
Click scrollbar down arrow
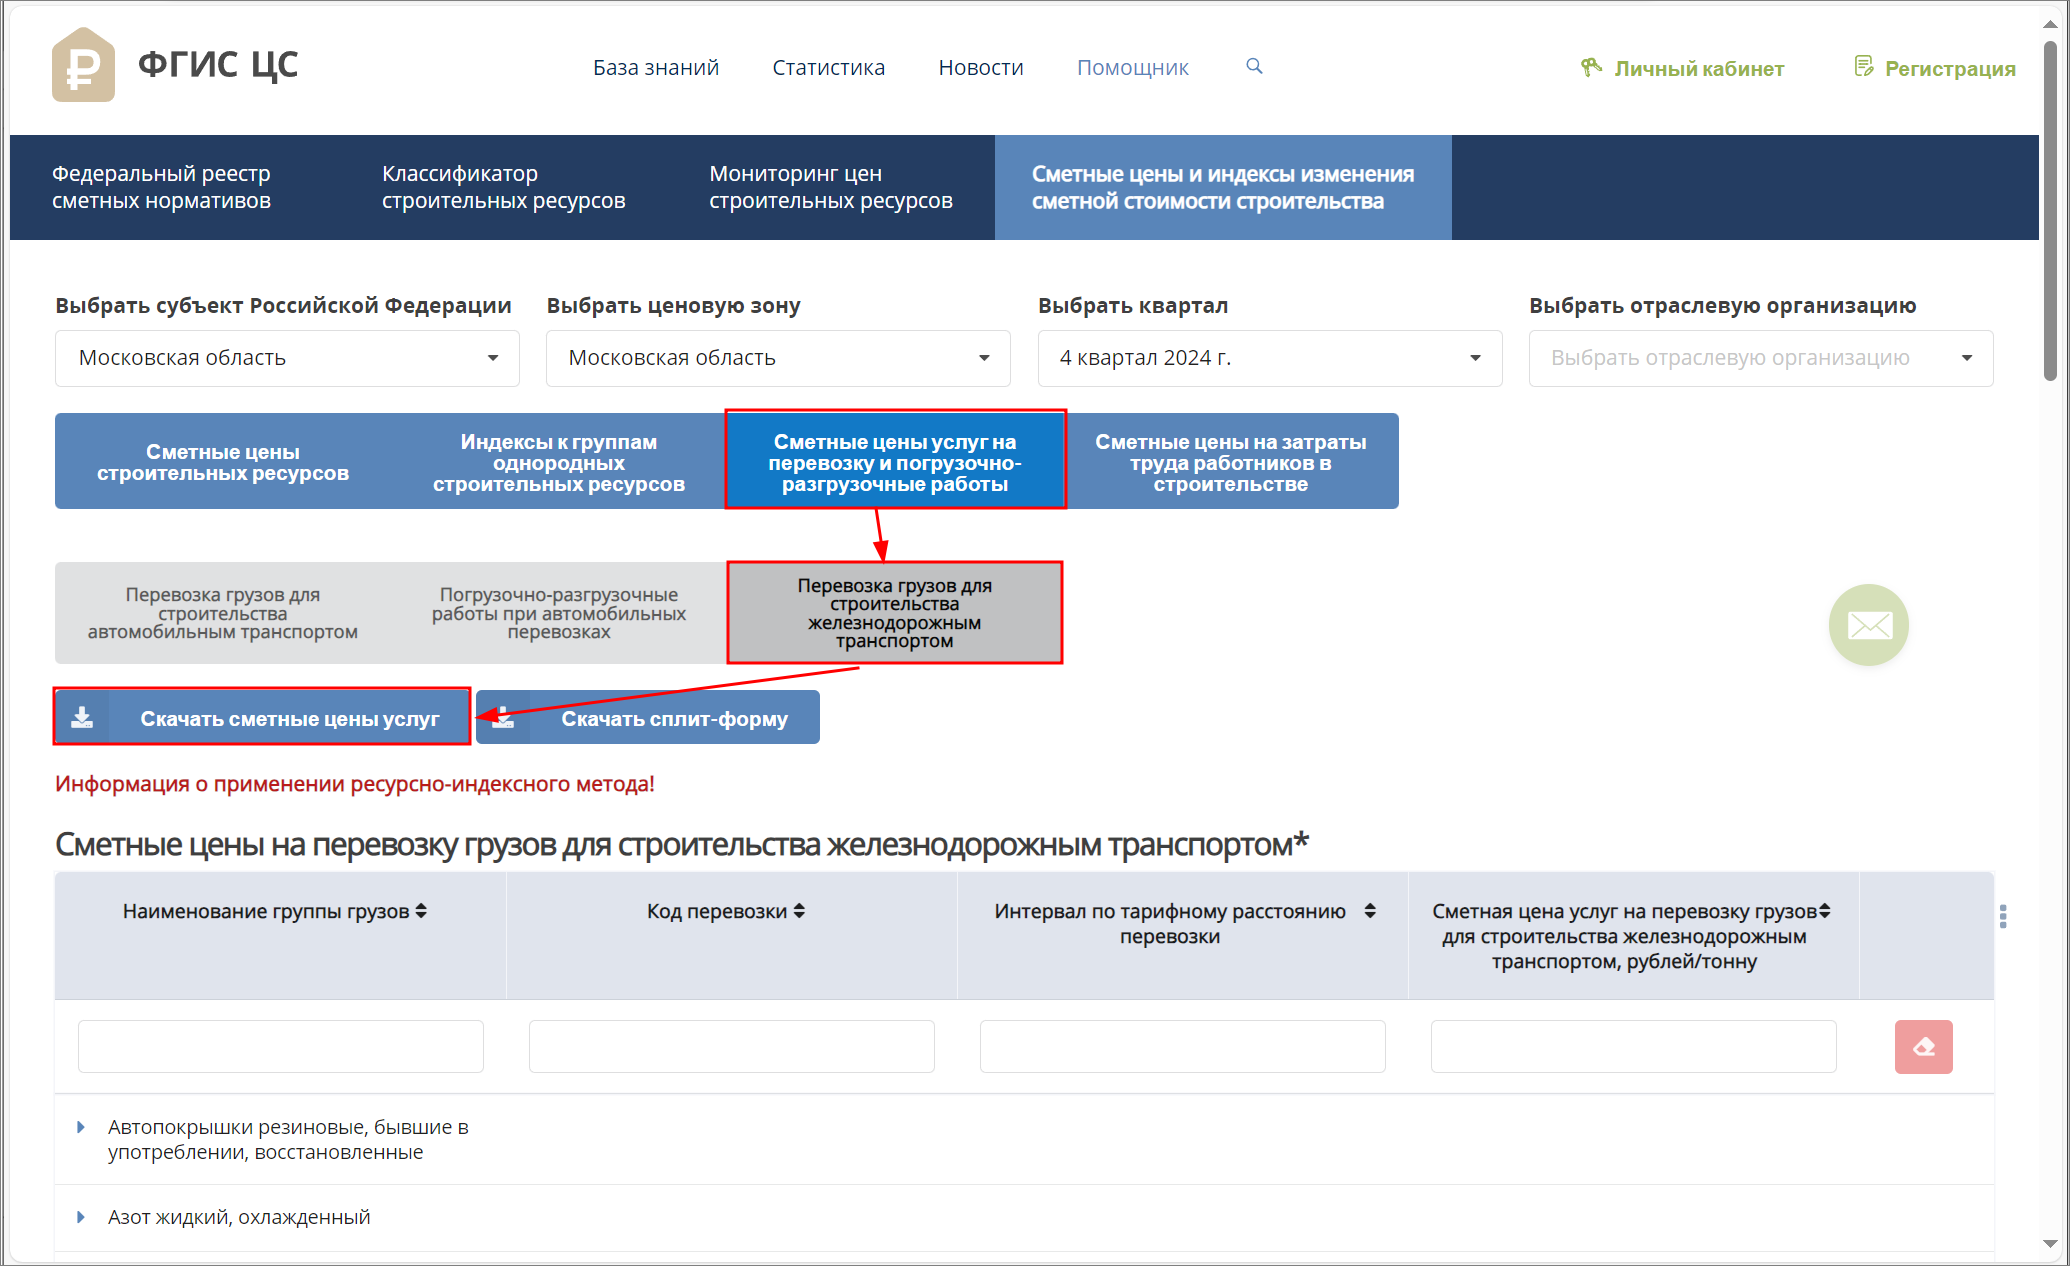(x=2050, y=1244)
